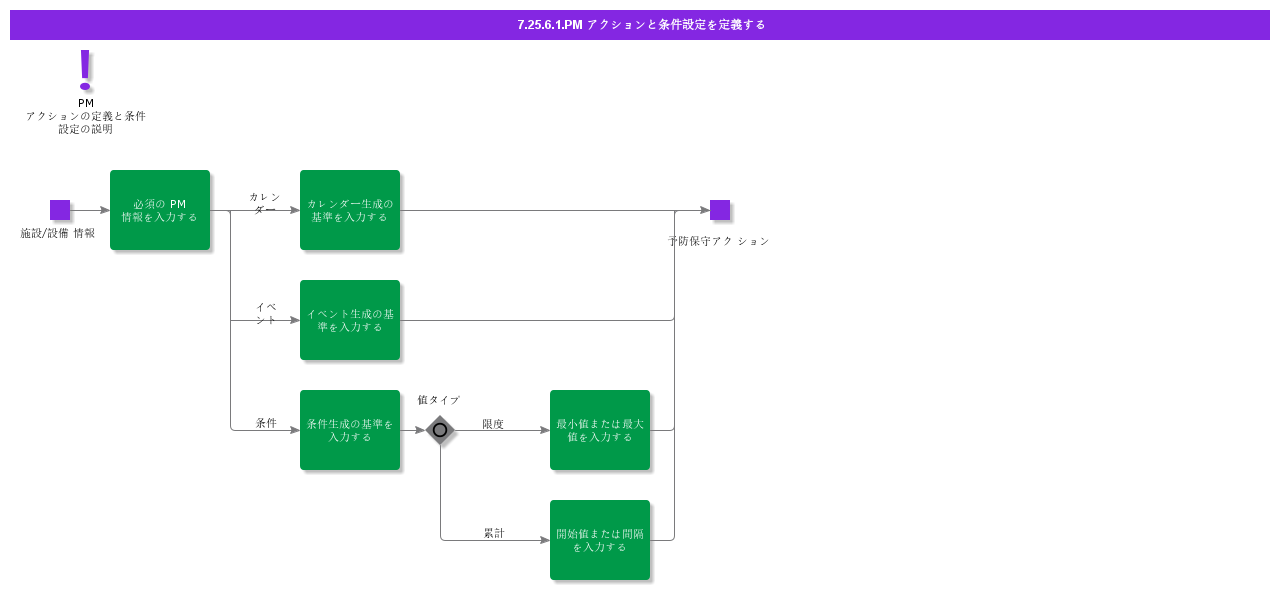This screenshot has height=590, width=1280.
Task: Click the カレンダー branch label
Action: point(265,203)
